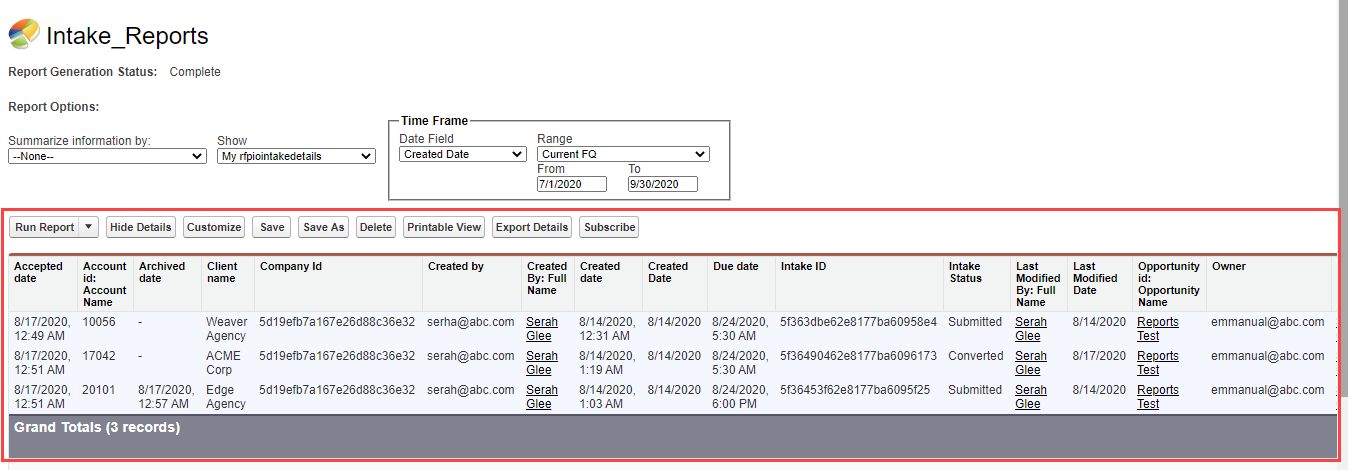The image size is (1348, 470).
Task: Open the Printable View
Action: coord(444,227)
